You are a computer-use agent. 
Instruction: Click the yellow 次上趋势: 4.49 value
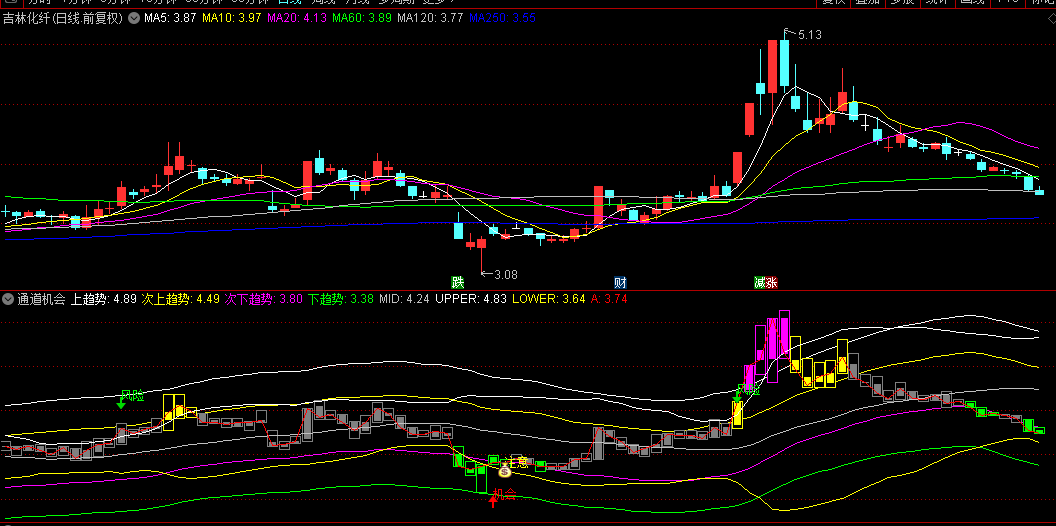pyautogui.click(x=181, y=299)
